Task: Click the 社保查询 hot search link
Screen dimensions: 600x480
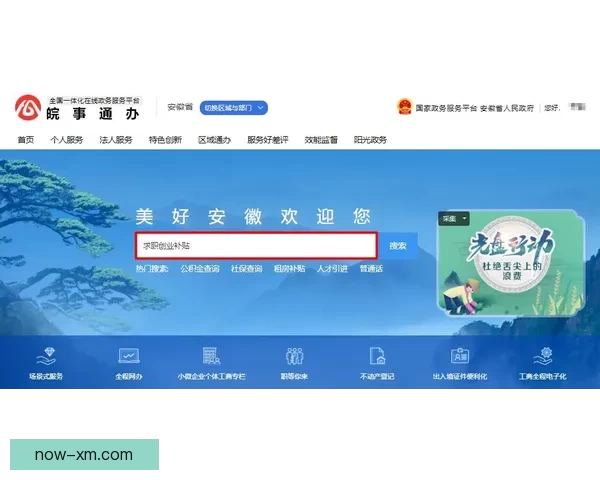Action: pos(246,269)
